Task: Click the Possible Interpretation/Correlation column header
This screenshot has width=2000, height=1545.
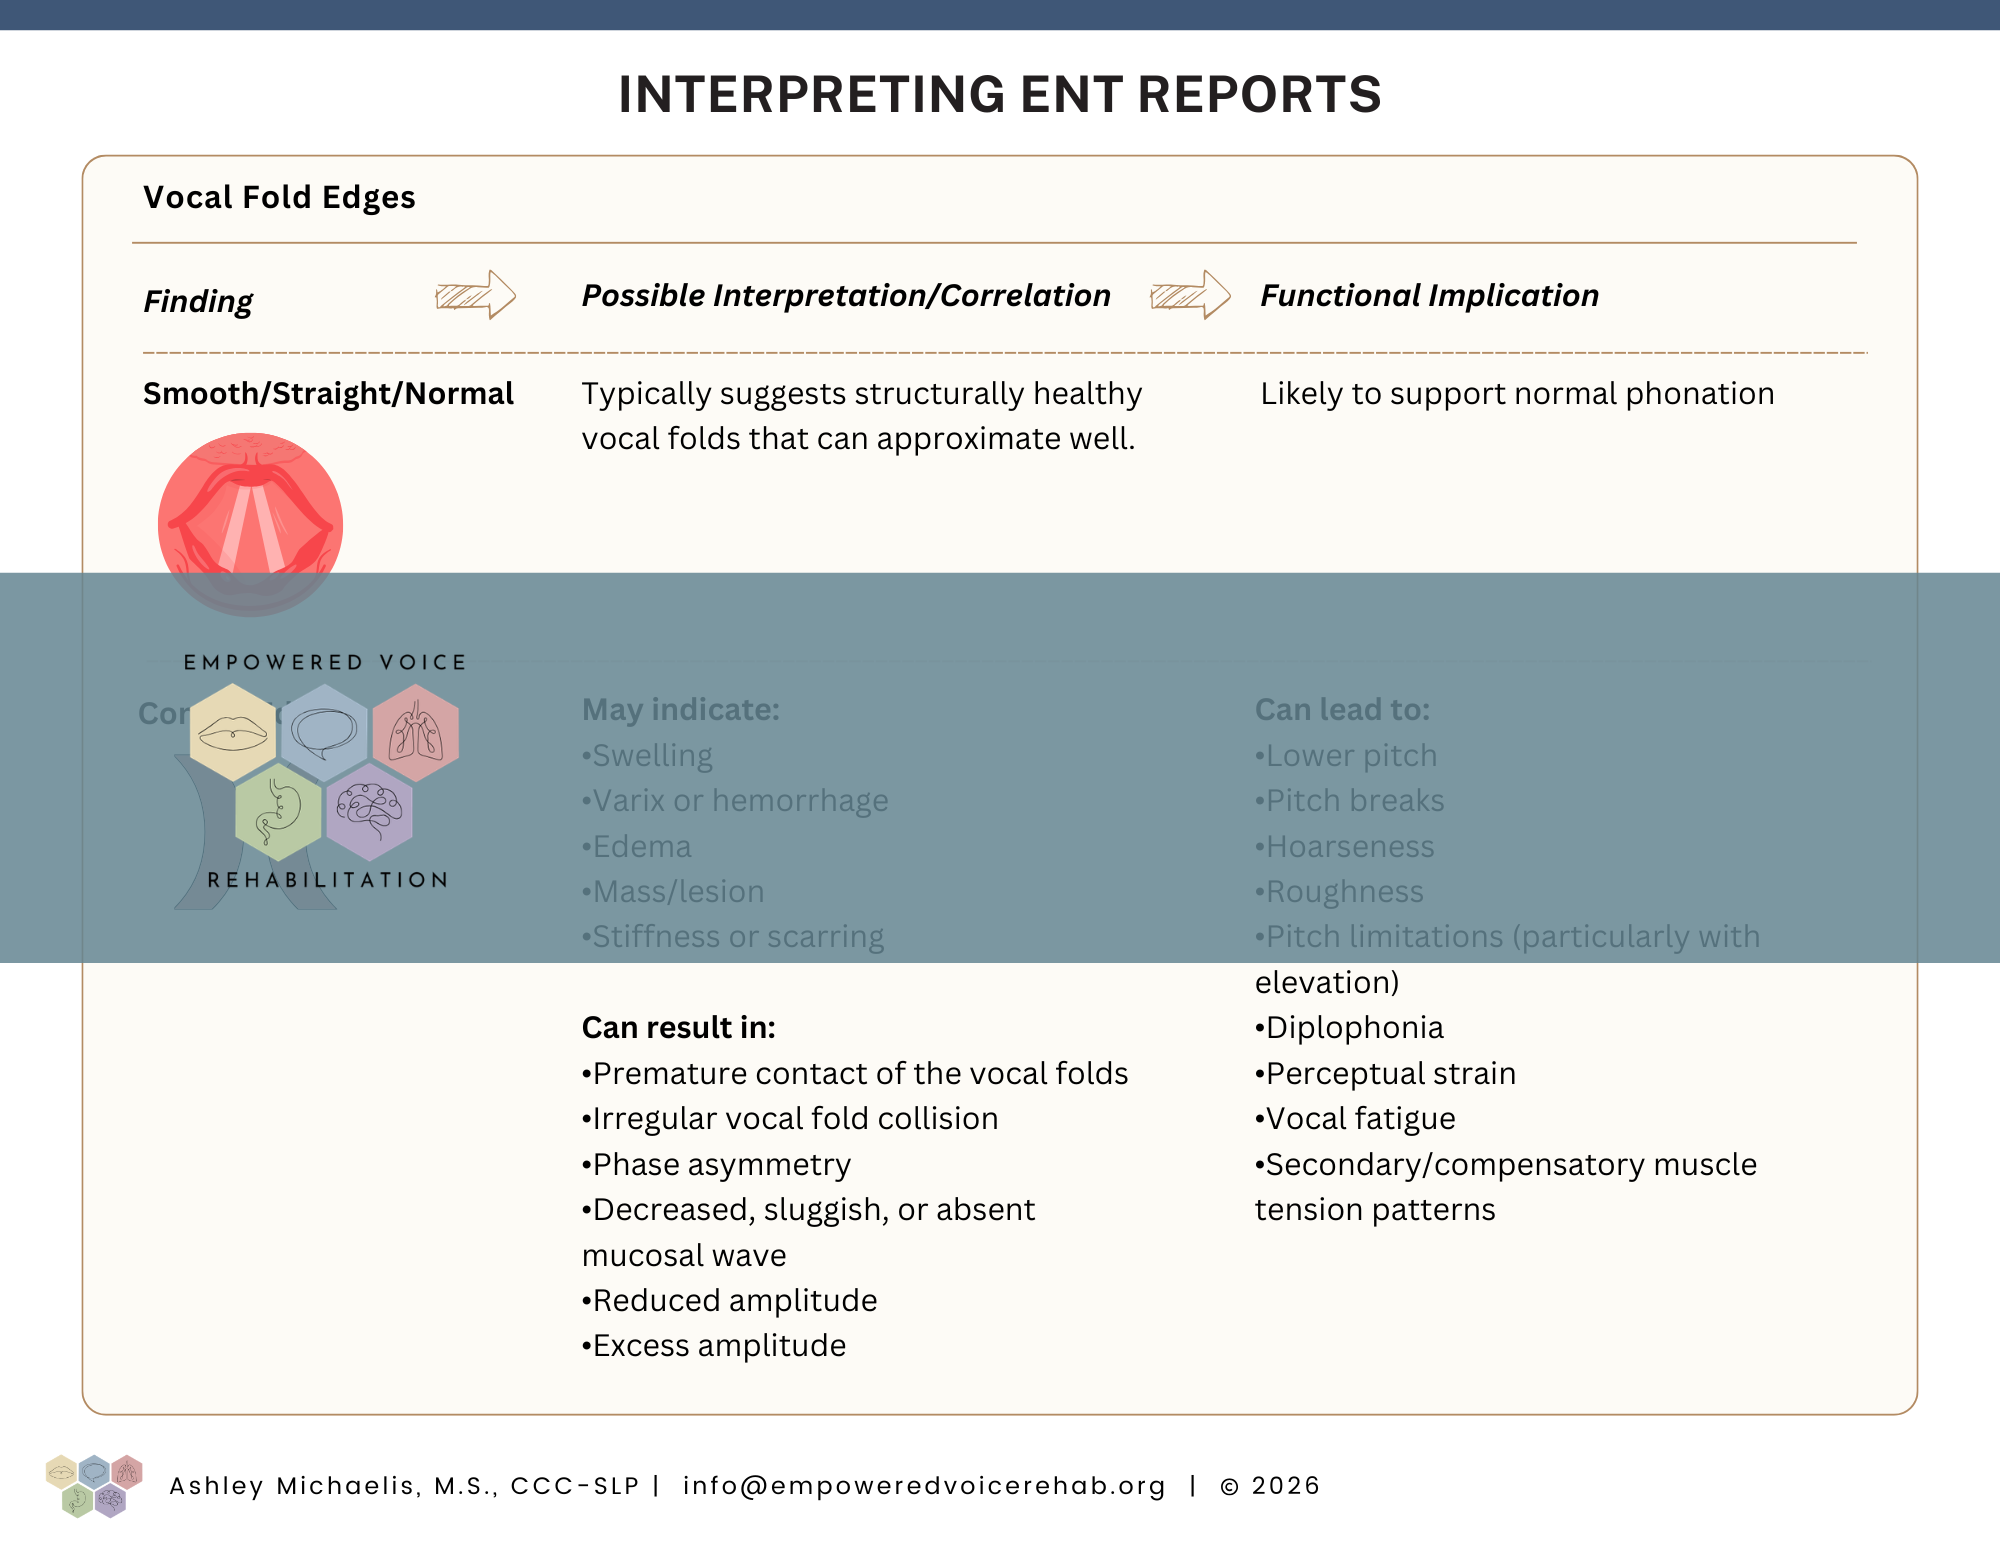Action: [x=846, y=295]
